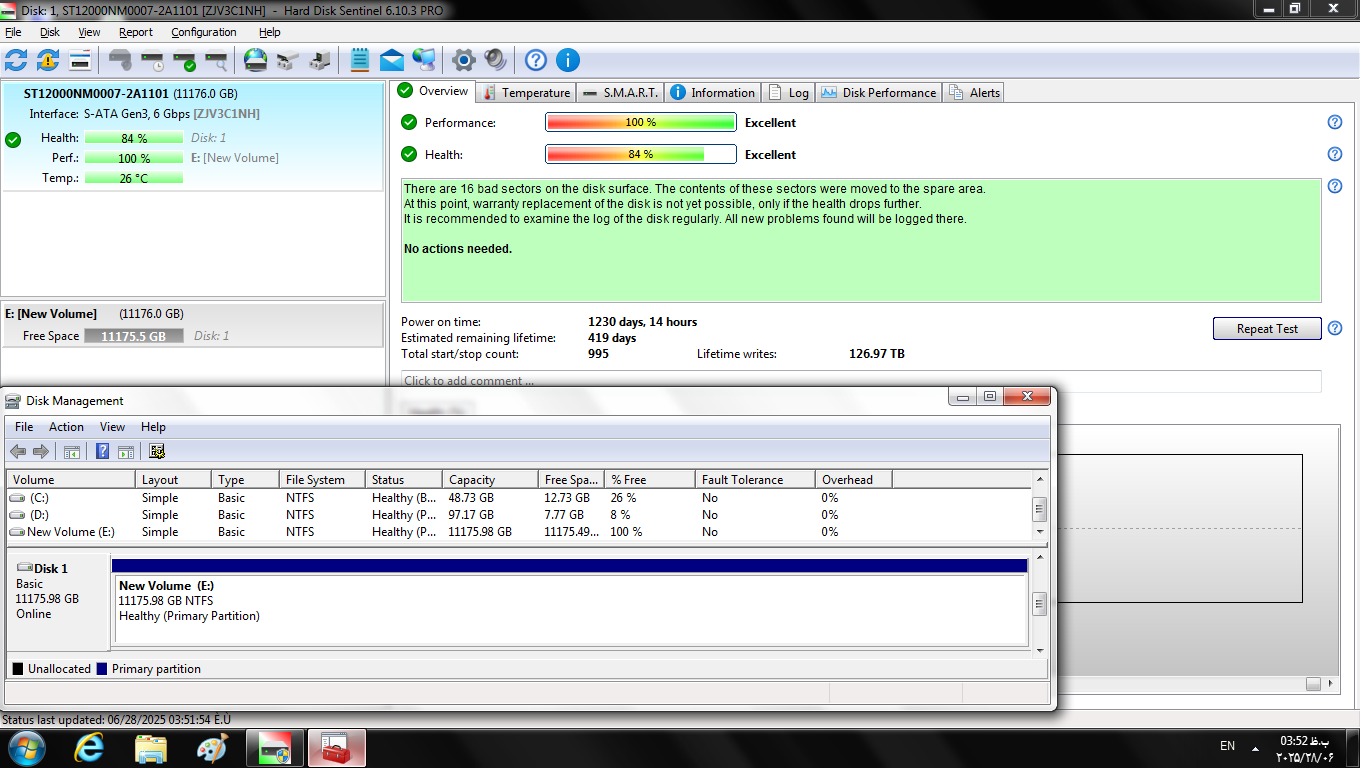Open settings via the gear toolbar icon
The height and width of the screenshot is (769, 1364).
463,60
